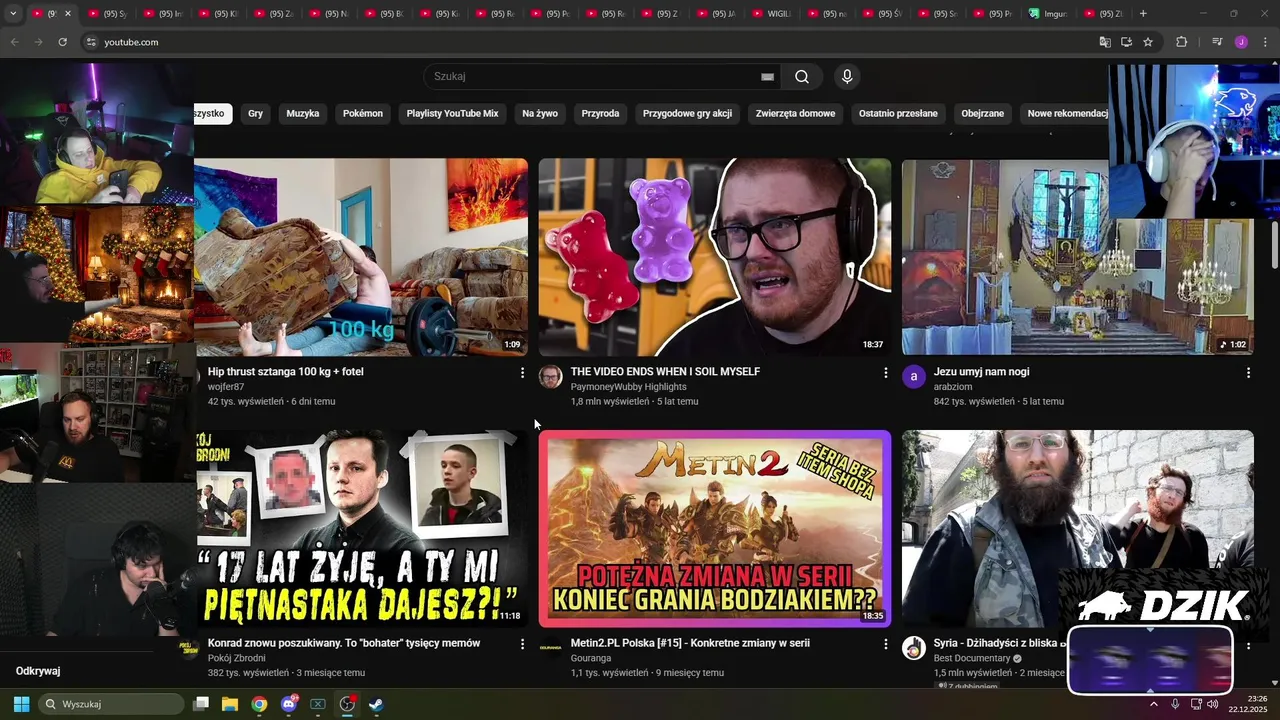Click the install app icon in address bar

1126,42
